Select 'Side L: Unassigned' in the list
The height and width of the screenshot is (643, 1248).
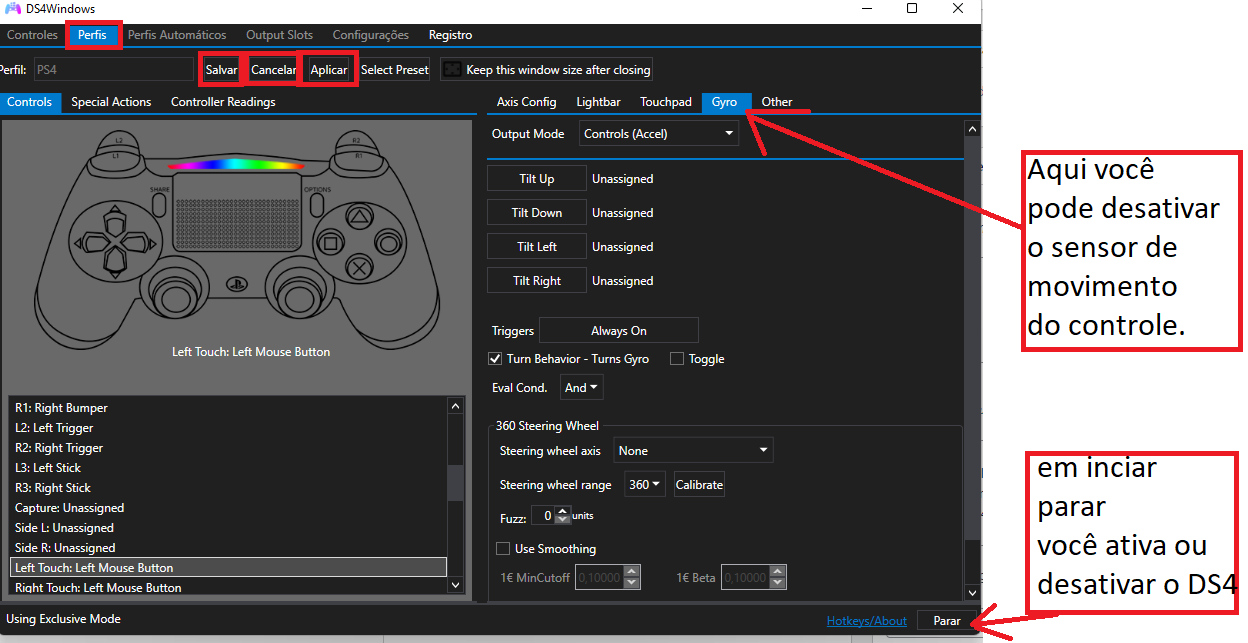click(227, 528)
